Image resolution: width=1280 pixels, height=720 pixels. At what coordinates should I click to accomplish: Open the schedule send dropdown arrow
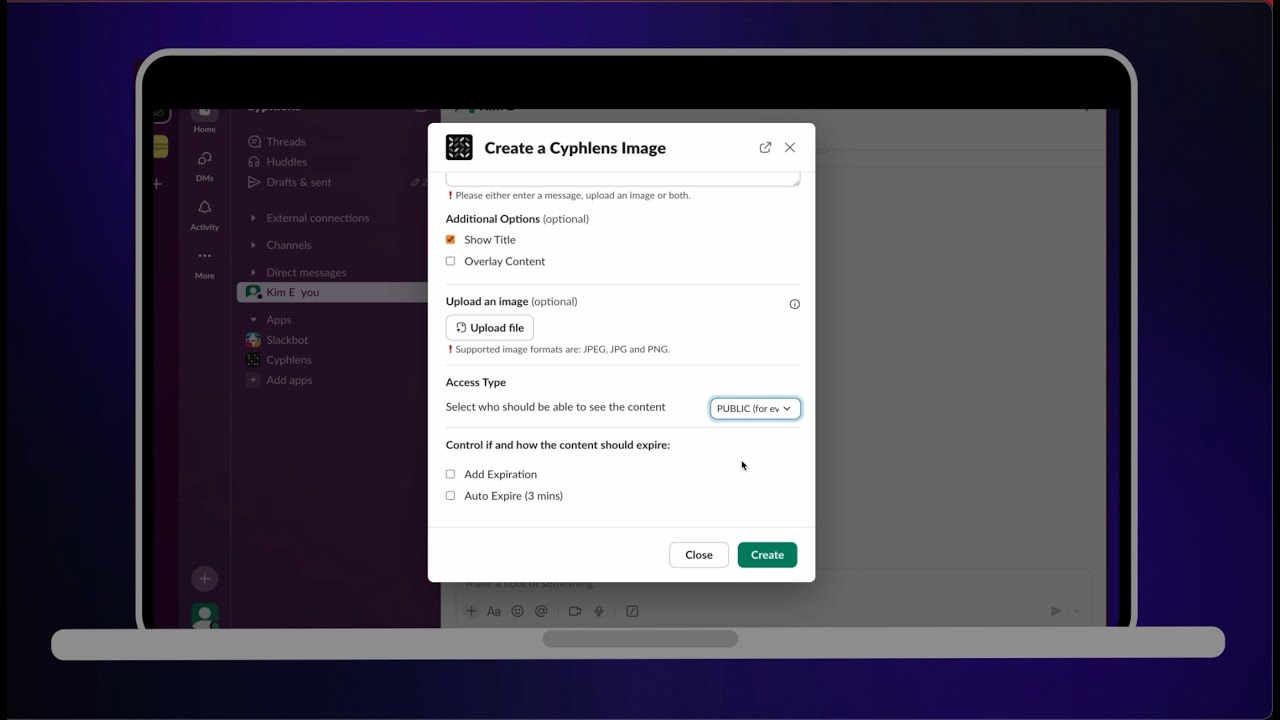point(1077,611)
